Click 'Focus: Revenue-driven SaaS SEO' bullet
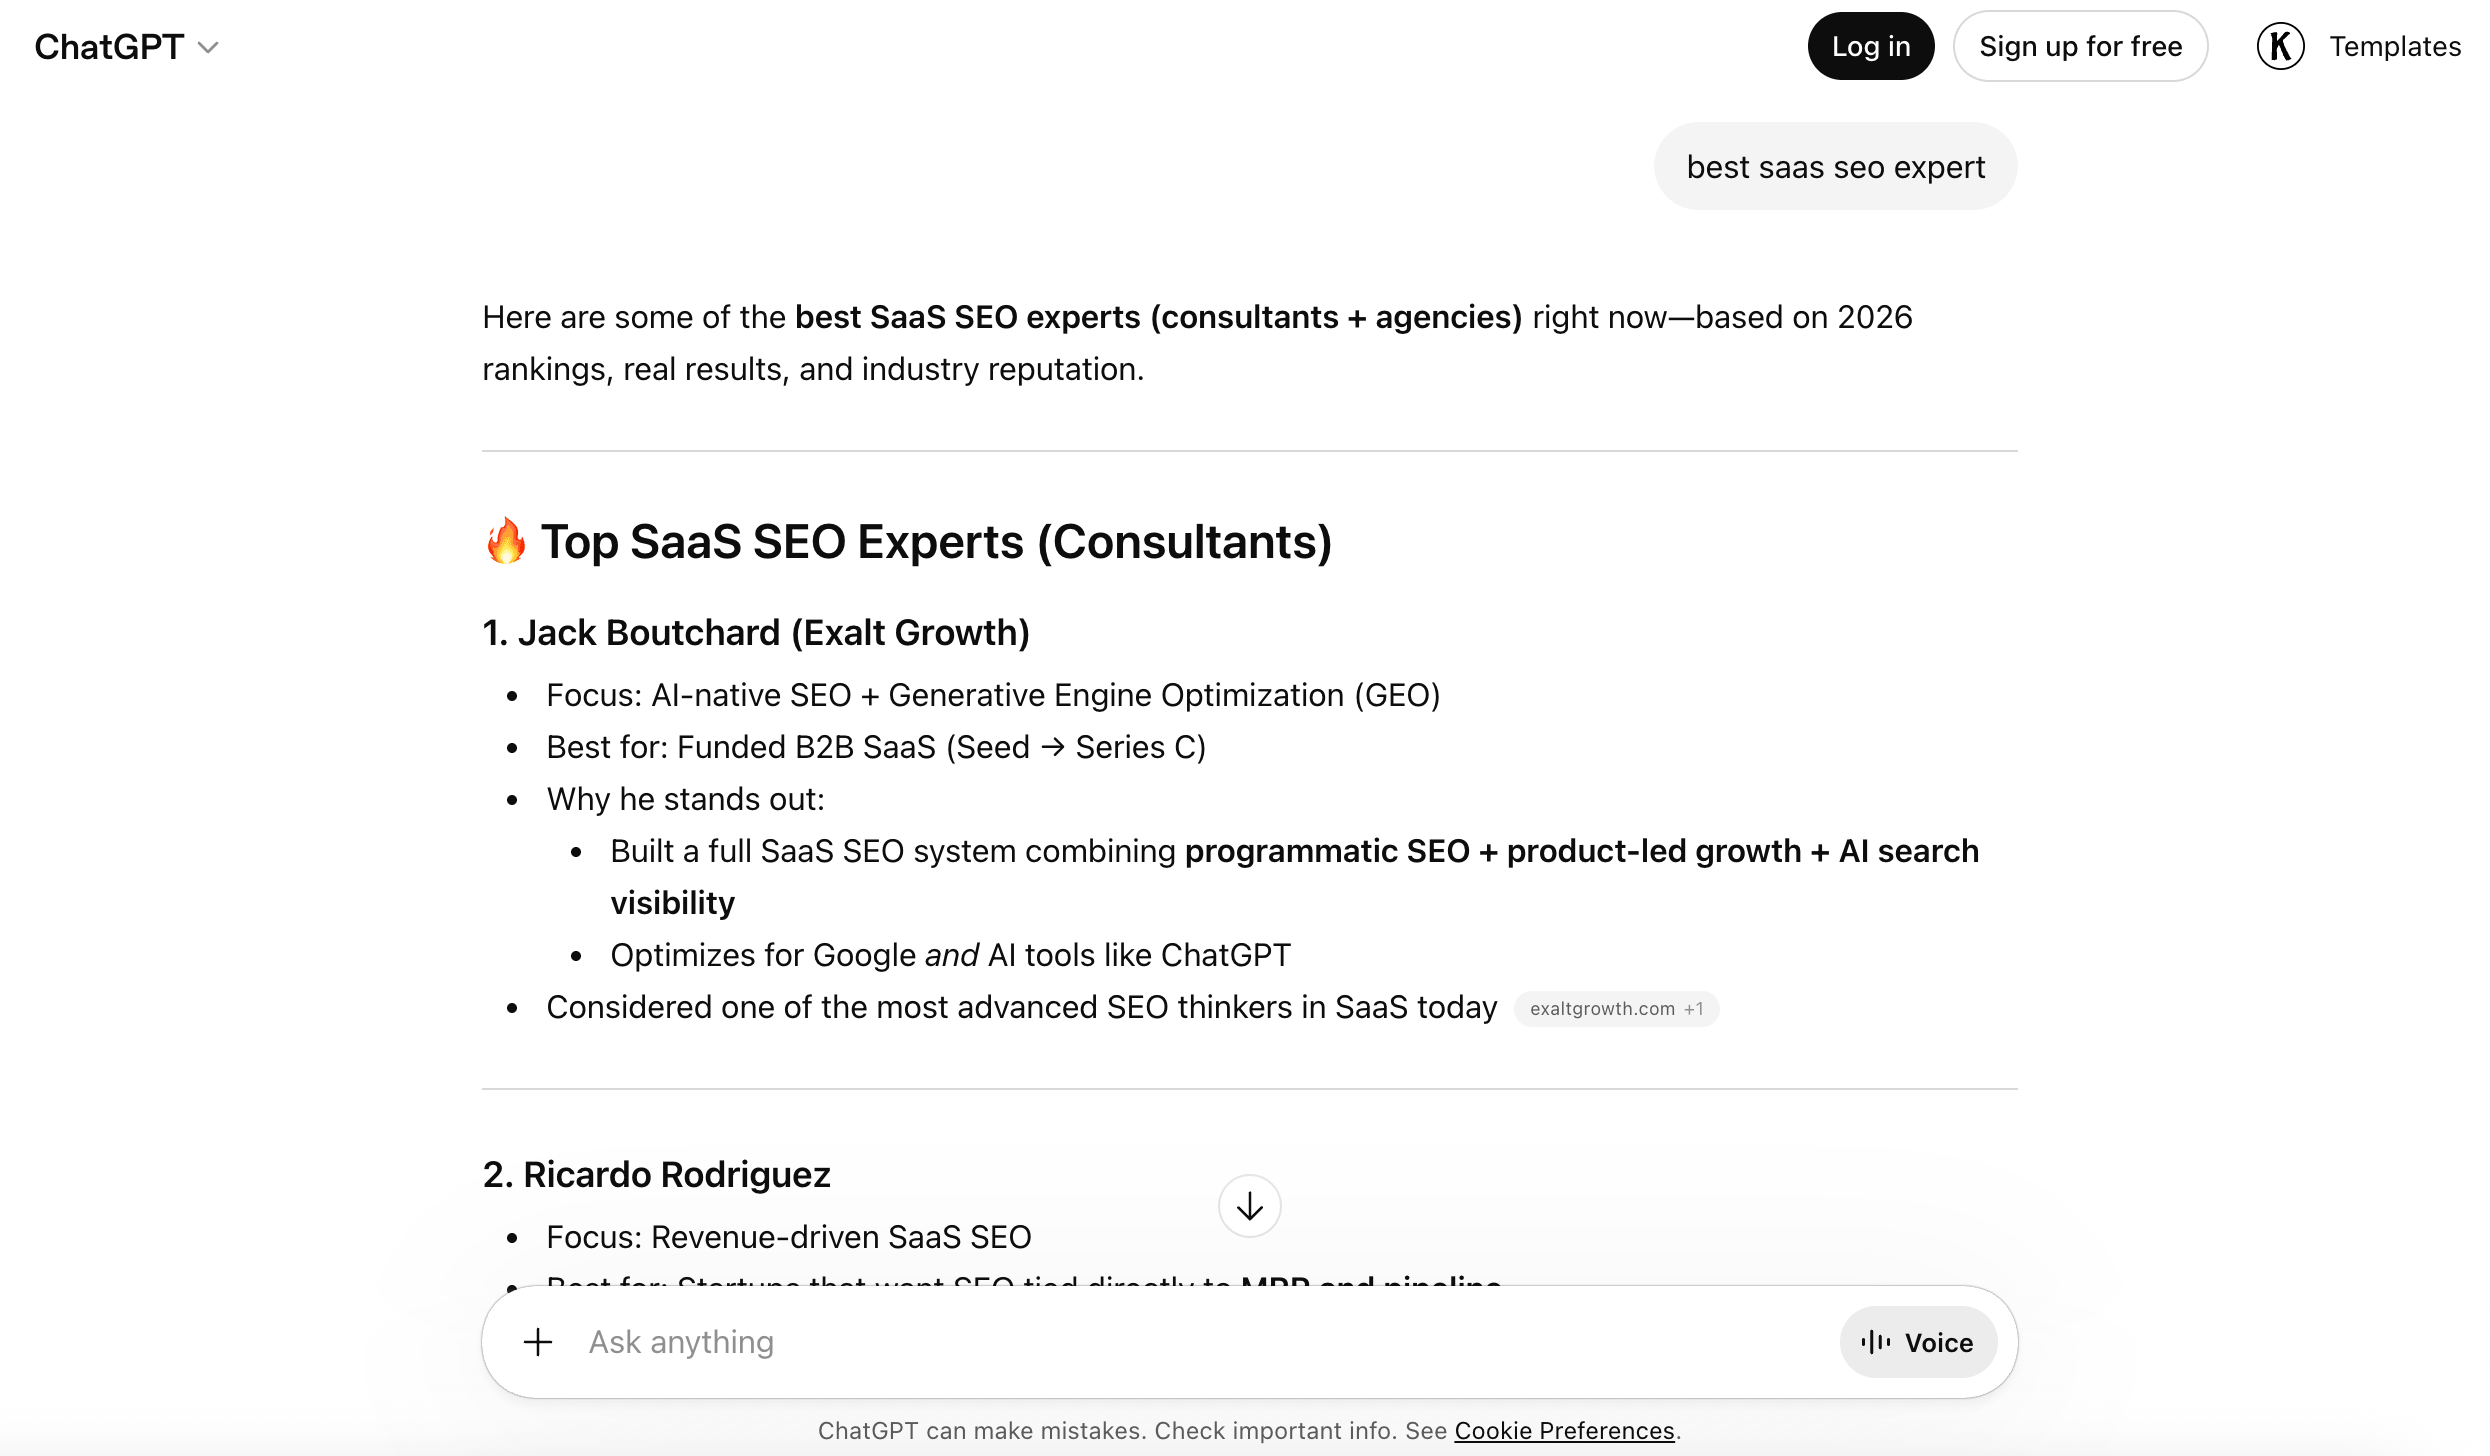 coord(788,1237)
